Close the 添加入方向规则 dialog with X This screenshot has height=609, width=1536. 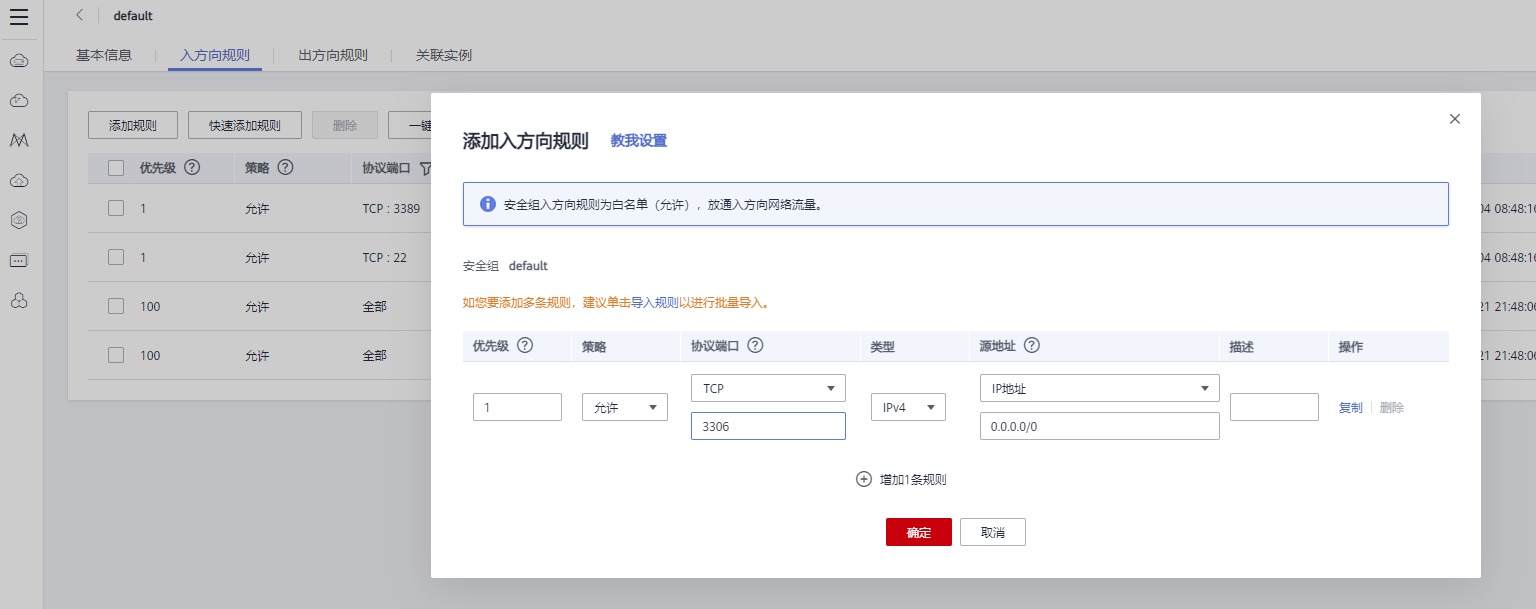pos(1455,118)
